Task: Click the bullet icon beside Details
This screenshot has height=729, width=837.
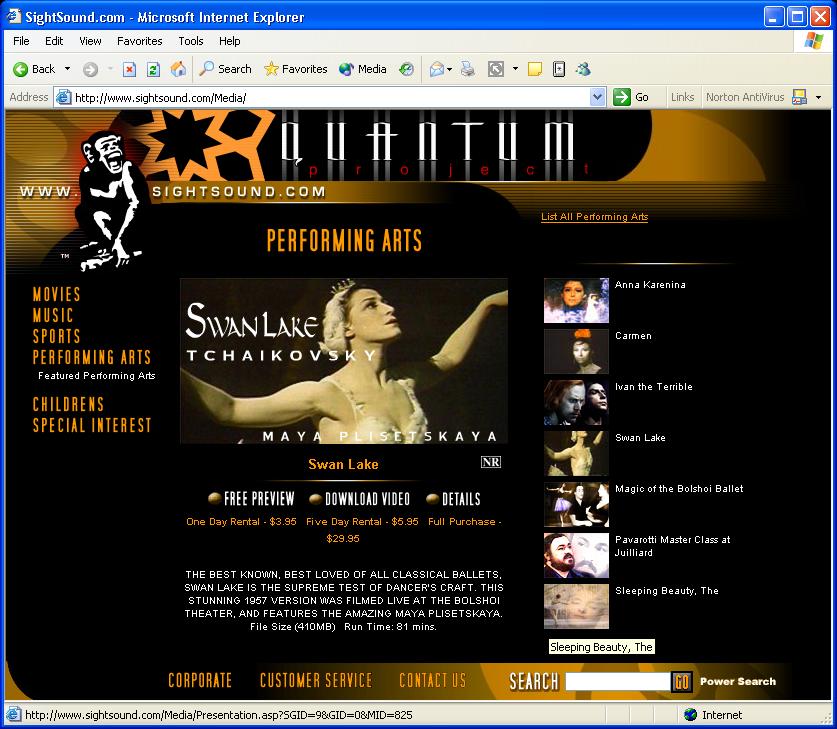Action: 432,499
